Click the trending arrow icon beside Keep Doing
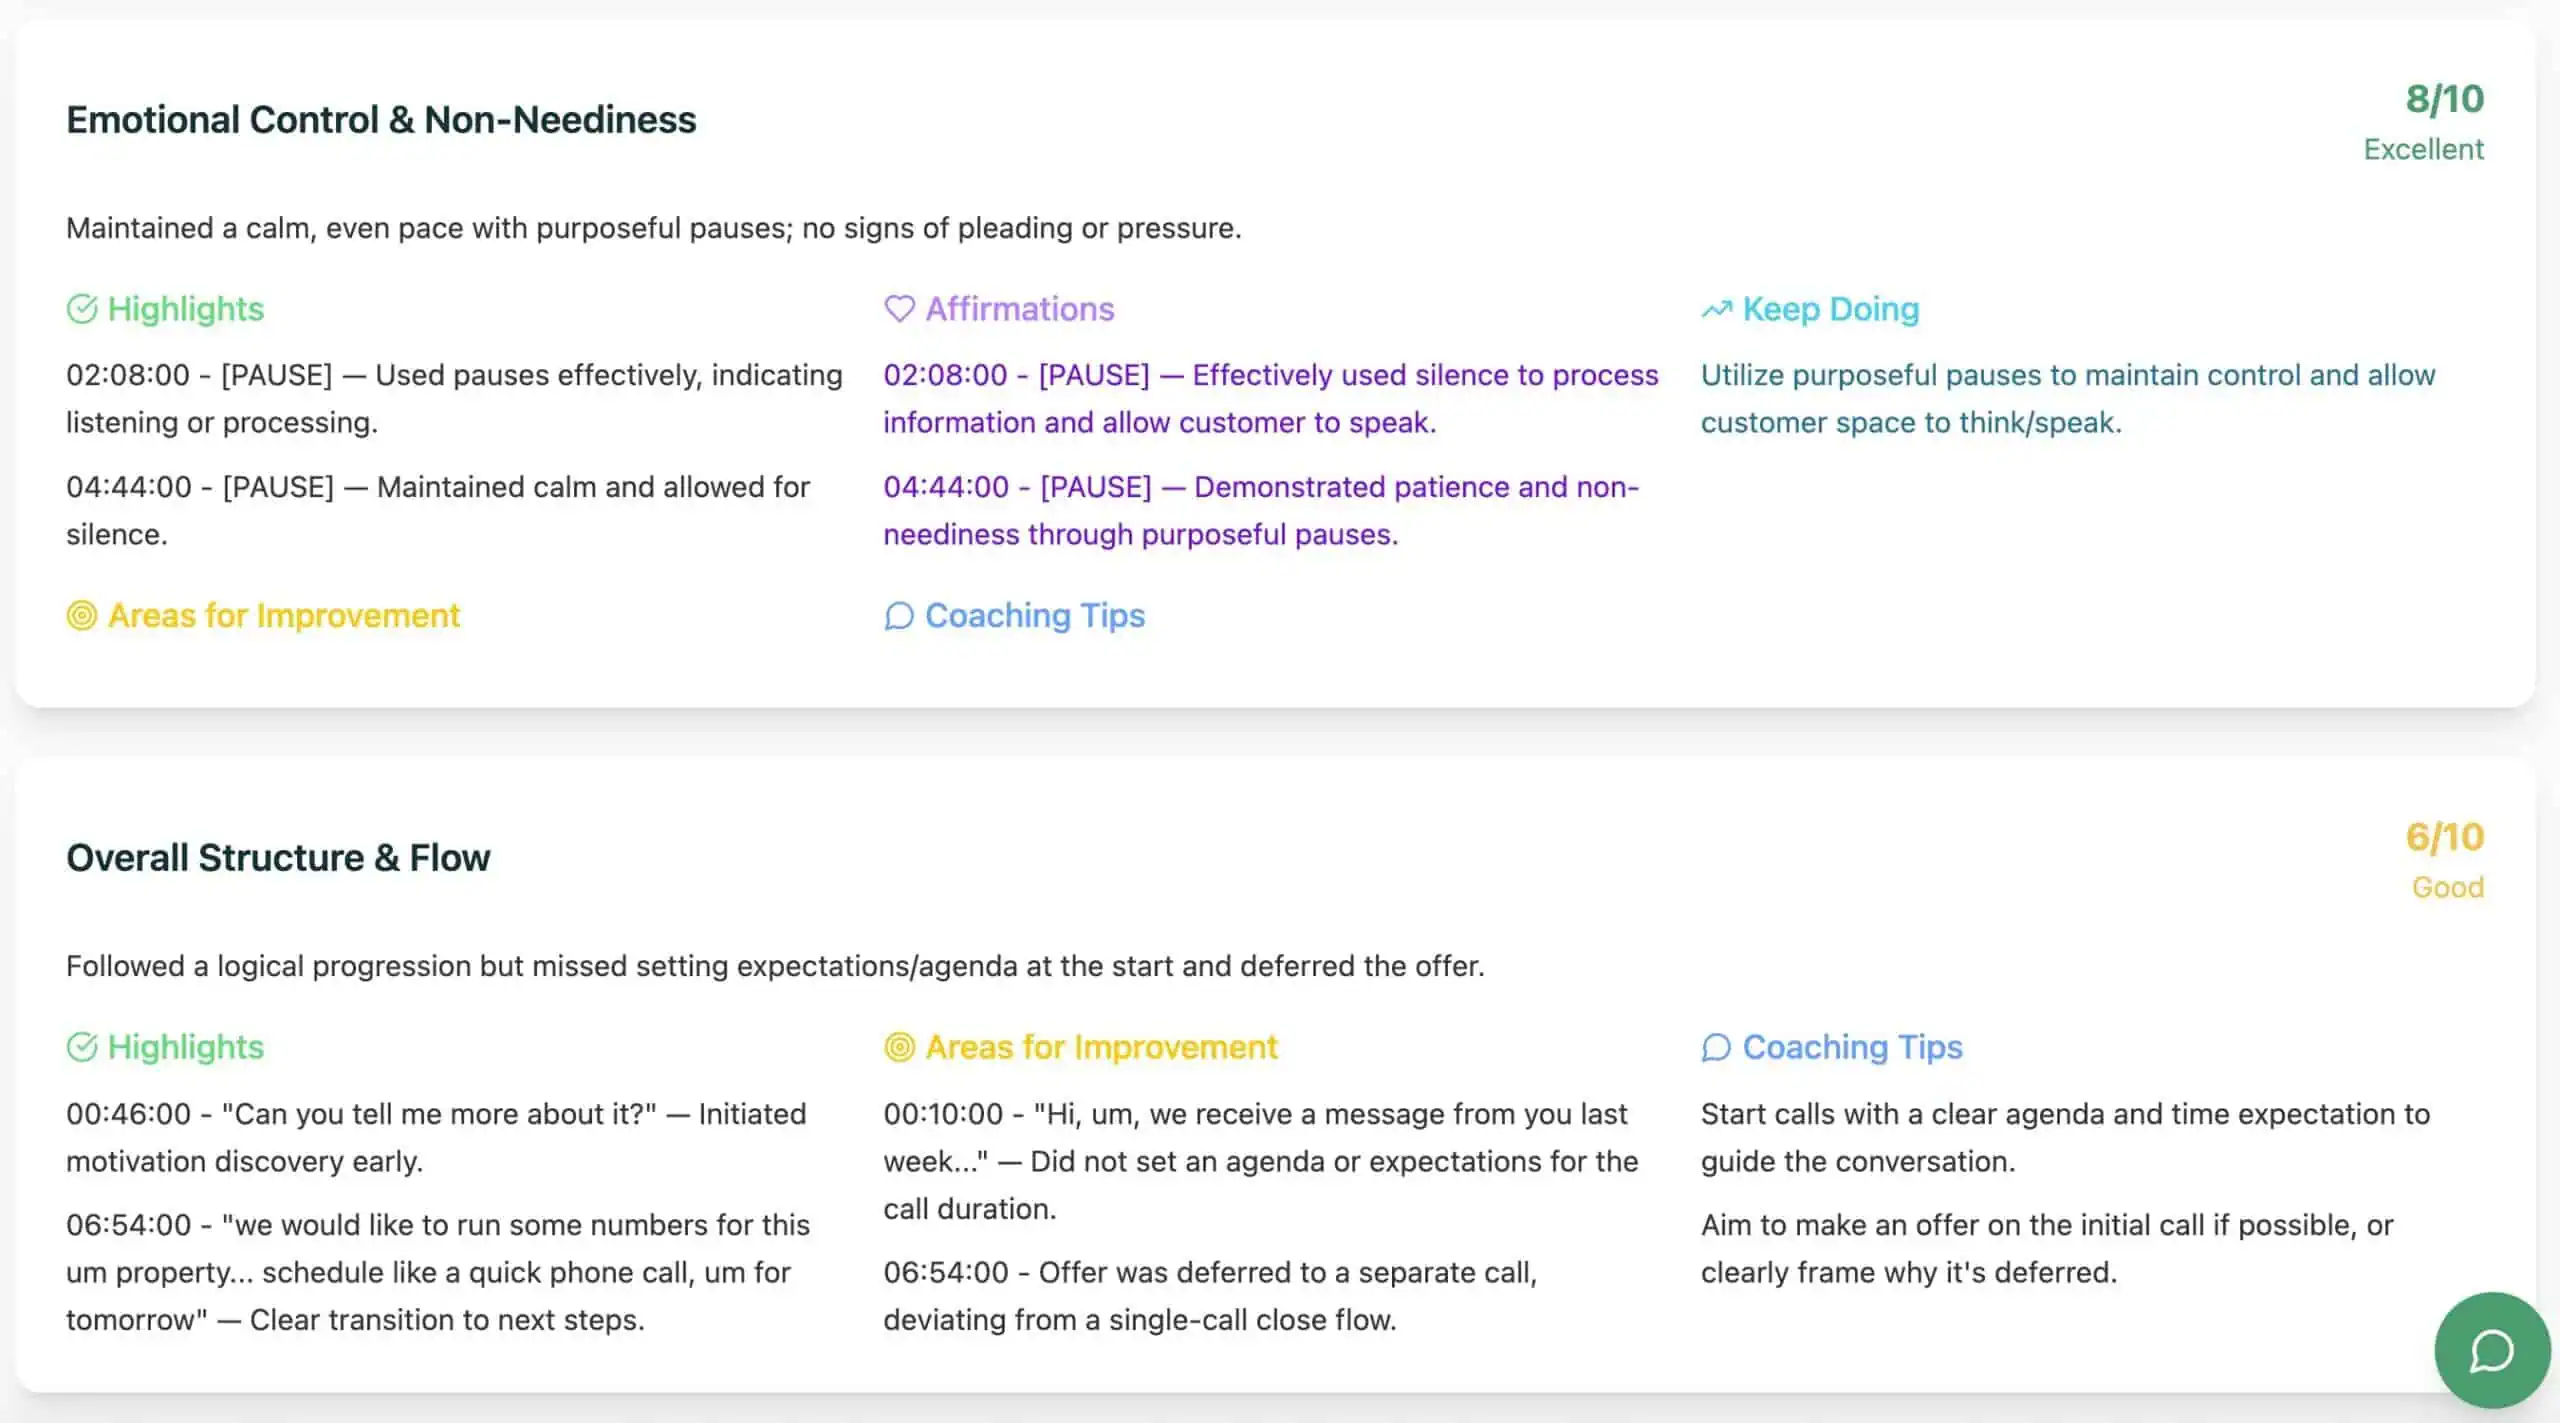This screenshot has height=1423, width=2560. click(x=1716, y=310)
